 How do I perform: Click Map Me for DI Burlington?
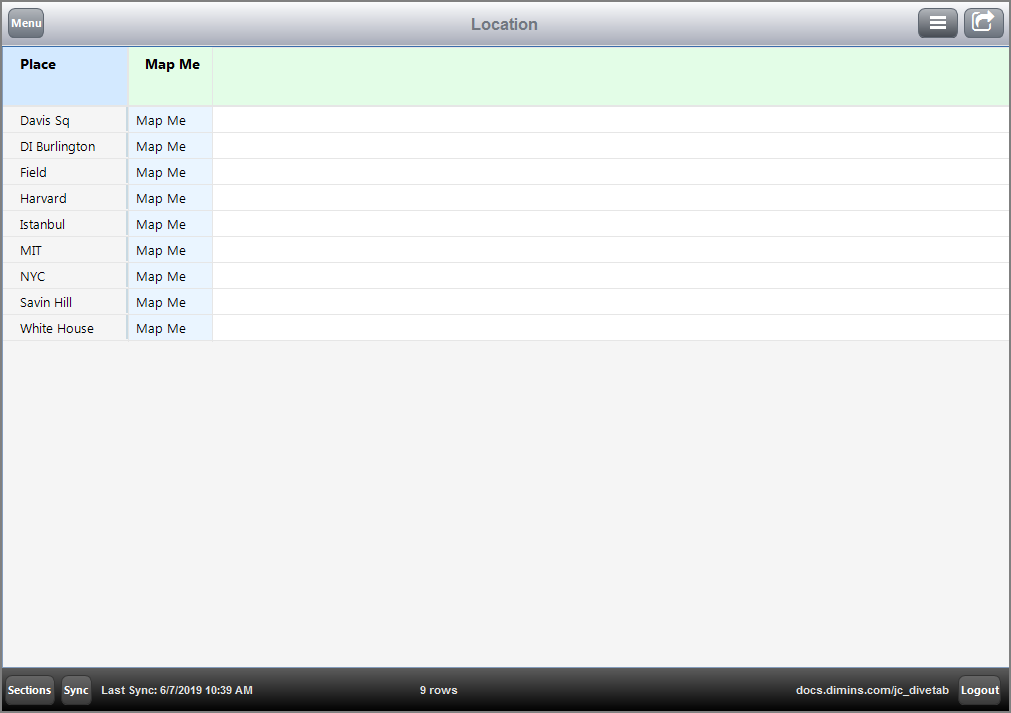pyautogui.click(x=161, y=147)
